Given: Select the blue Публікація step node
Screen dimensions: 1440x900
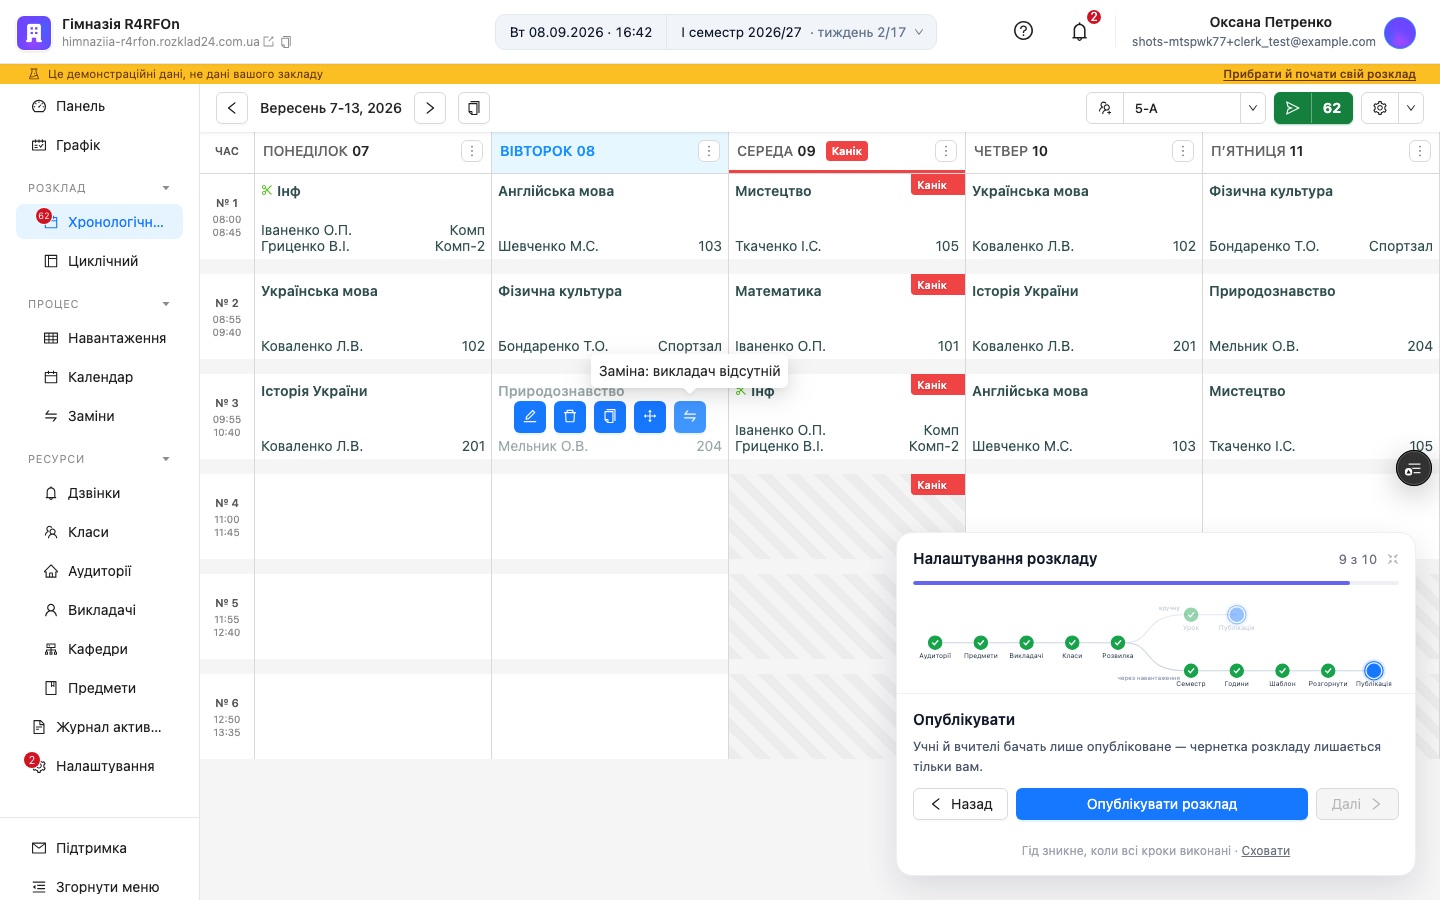Looking at the screenshot, I should [x=1374, y=671].
